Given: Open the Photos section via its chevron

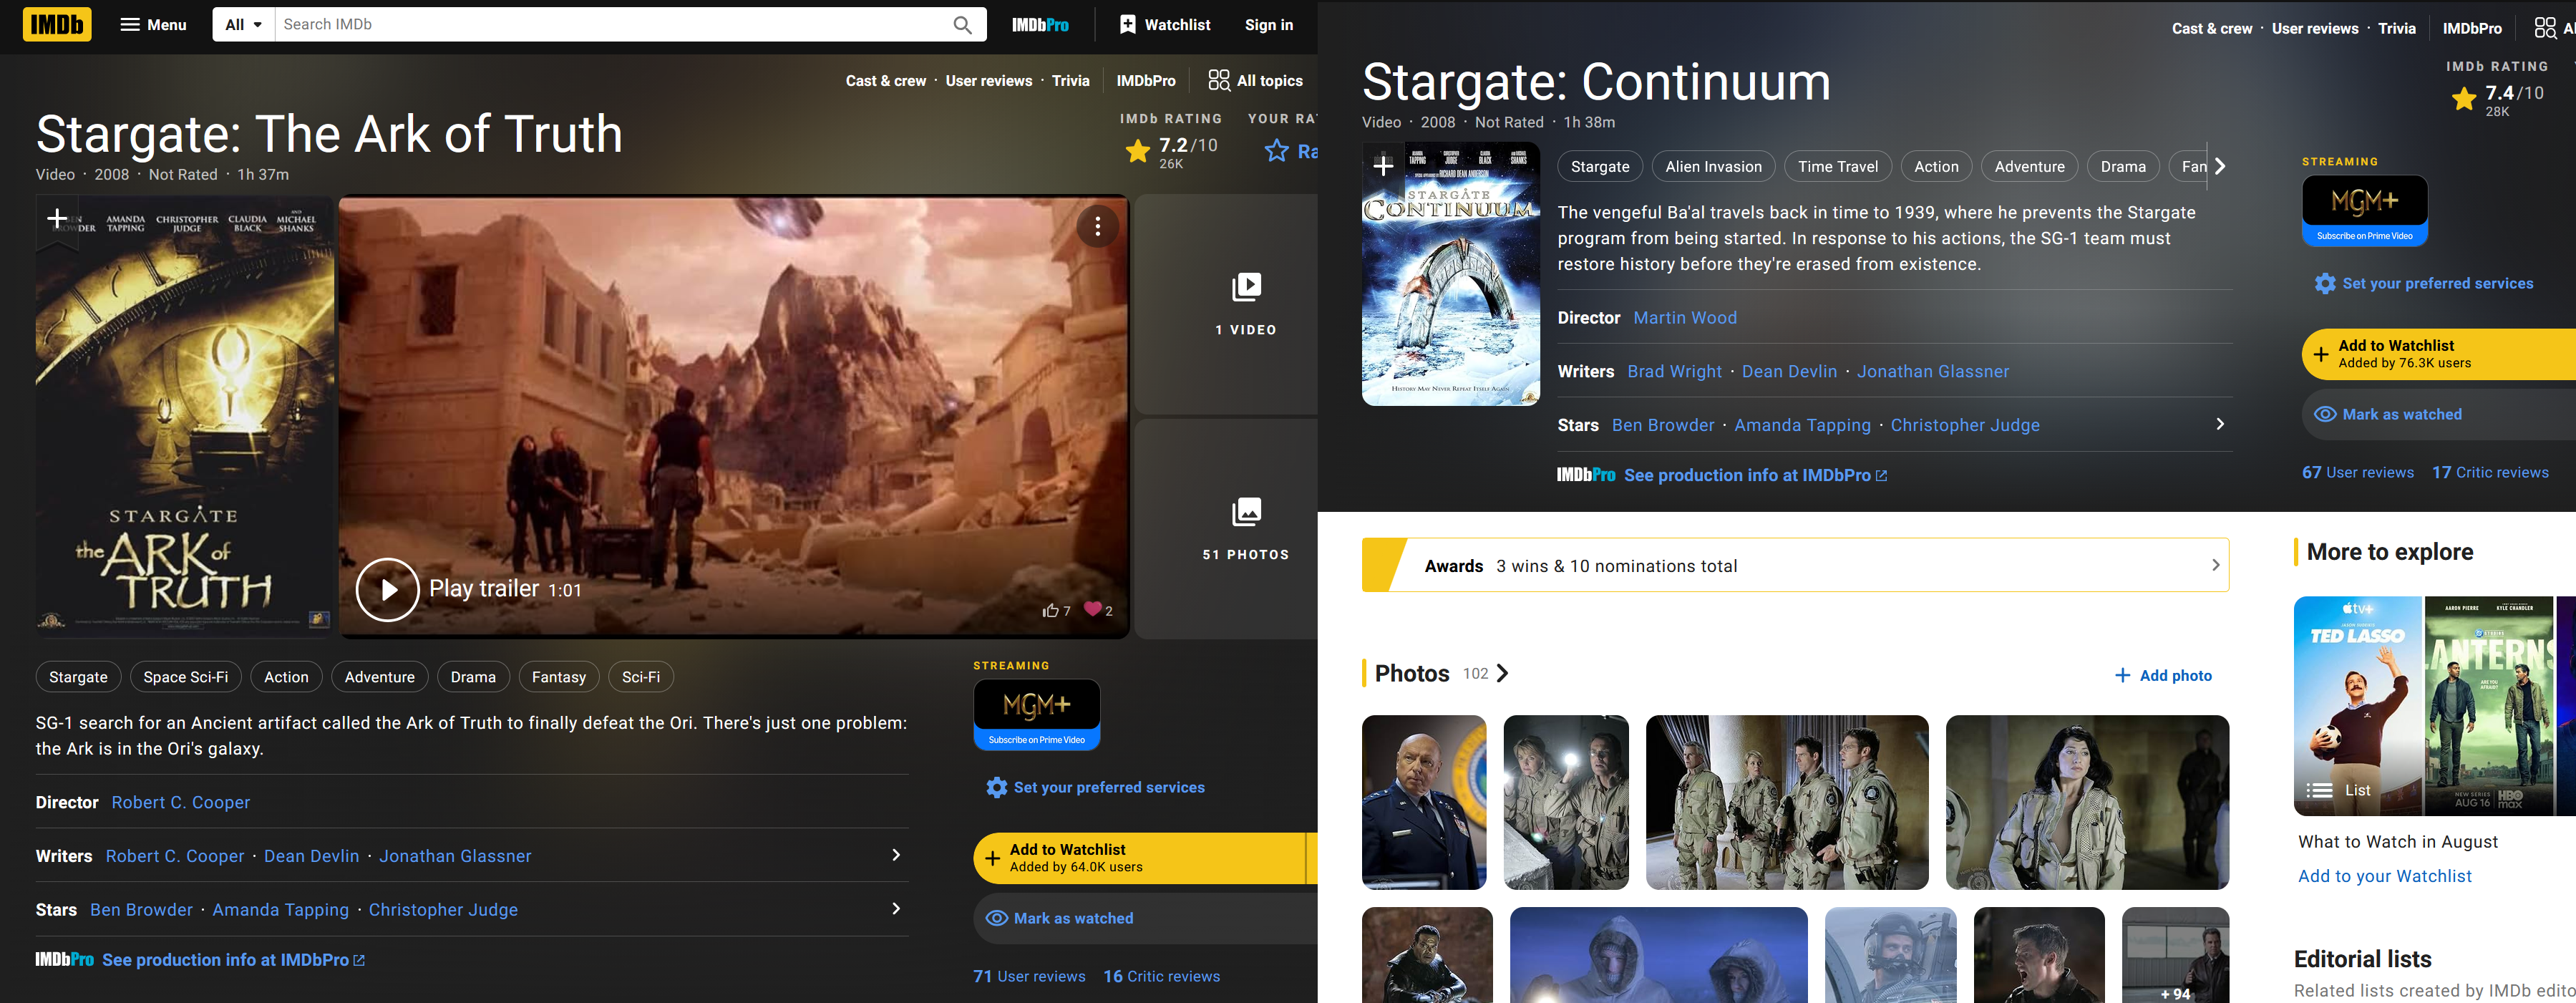Looking at the screenshot, I should click(1502, 673).
